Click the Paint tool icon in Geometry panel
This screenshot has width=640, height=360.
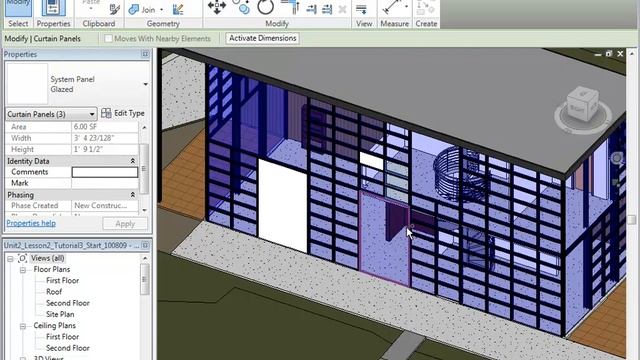tap(178, 9)
